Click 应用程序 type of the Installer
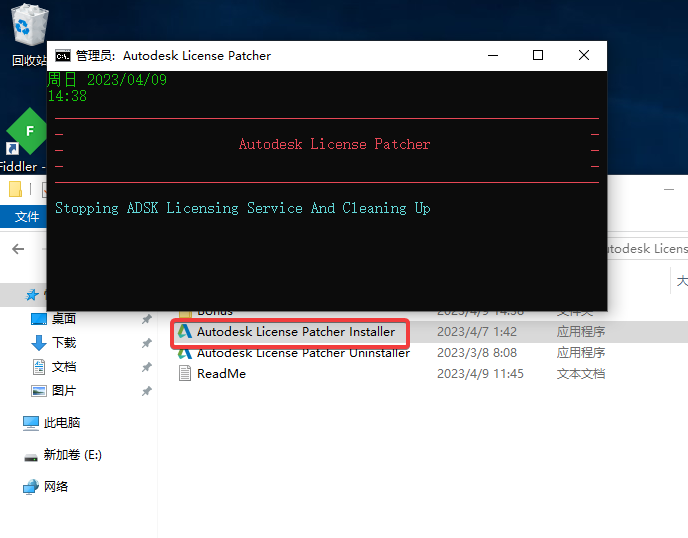Viewport: 688px width, 538px height. click(581, 332)
